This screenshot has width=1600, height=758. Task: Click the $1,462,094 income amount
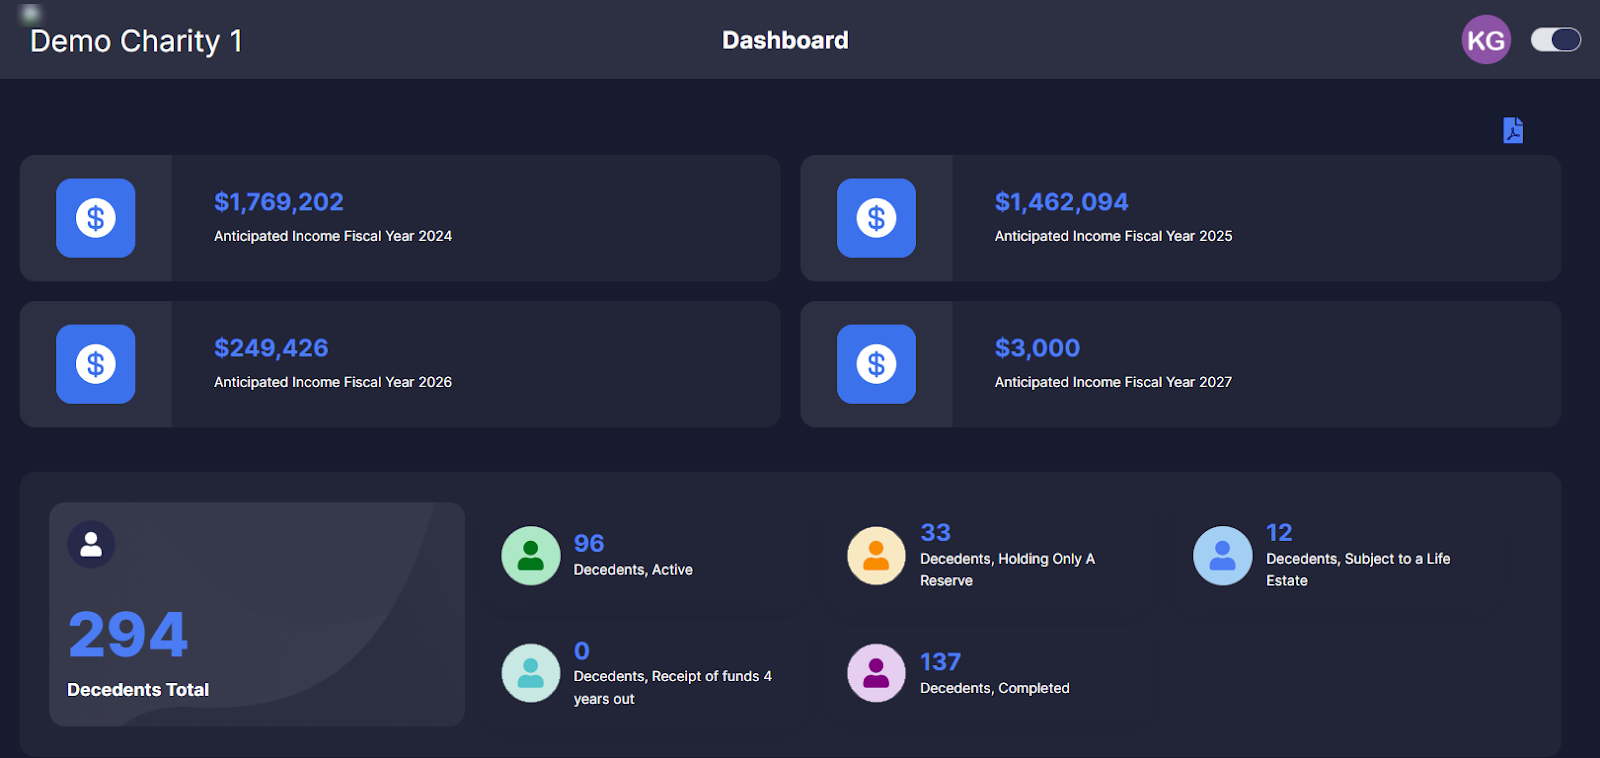coord(1061,202)
